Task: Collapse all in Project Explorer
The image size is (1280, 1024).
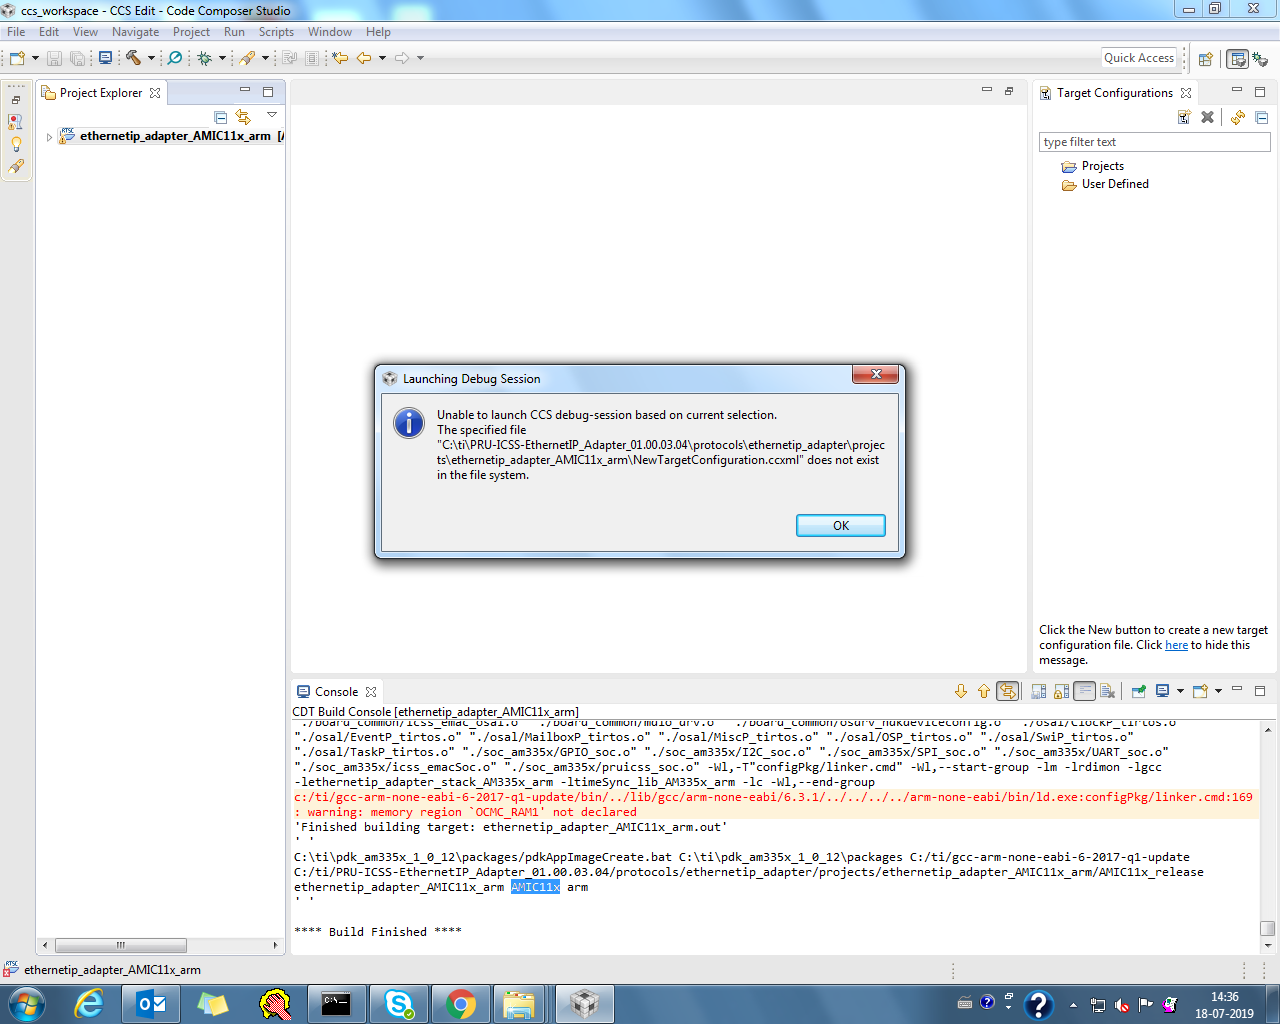Action: [221, 117]
